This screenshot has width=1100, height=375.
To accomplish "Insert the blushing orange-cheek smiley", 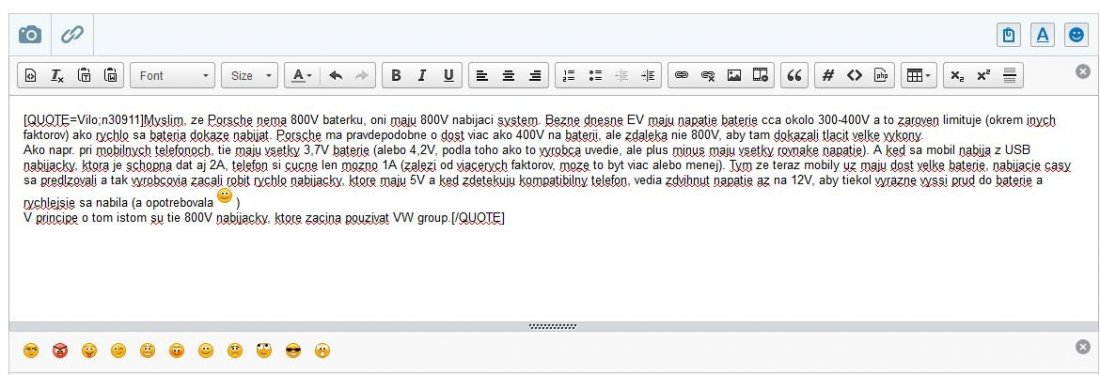I will tap(177, 350).
